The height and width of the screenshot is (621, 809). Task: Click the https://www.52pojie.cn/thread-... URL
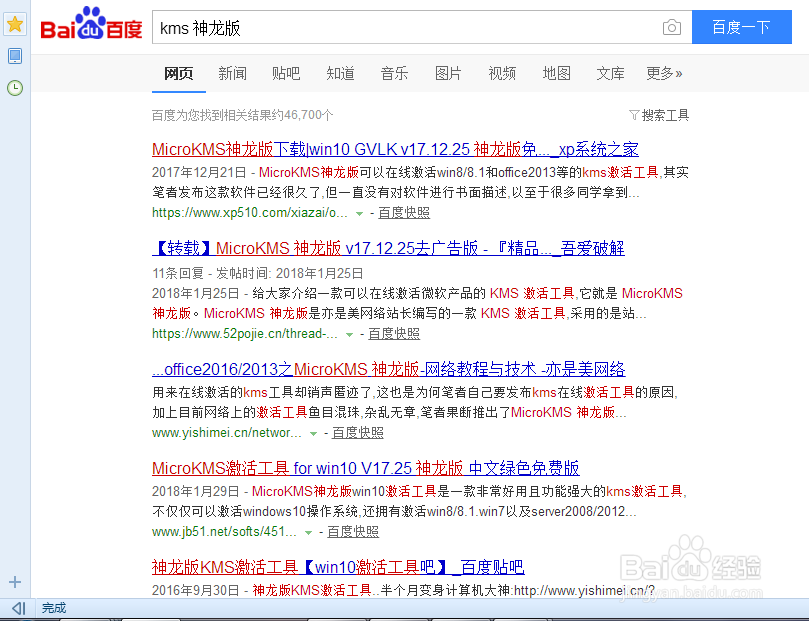(245, 334)
